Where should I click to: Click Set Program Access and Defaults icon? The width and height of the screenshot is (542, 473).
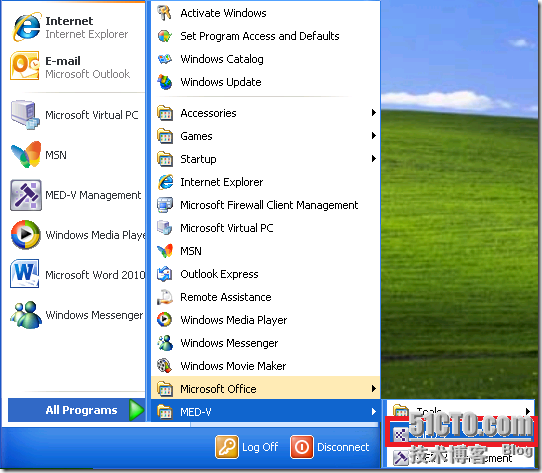pos(165,36)
